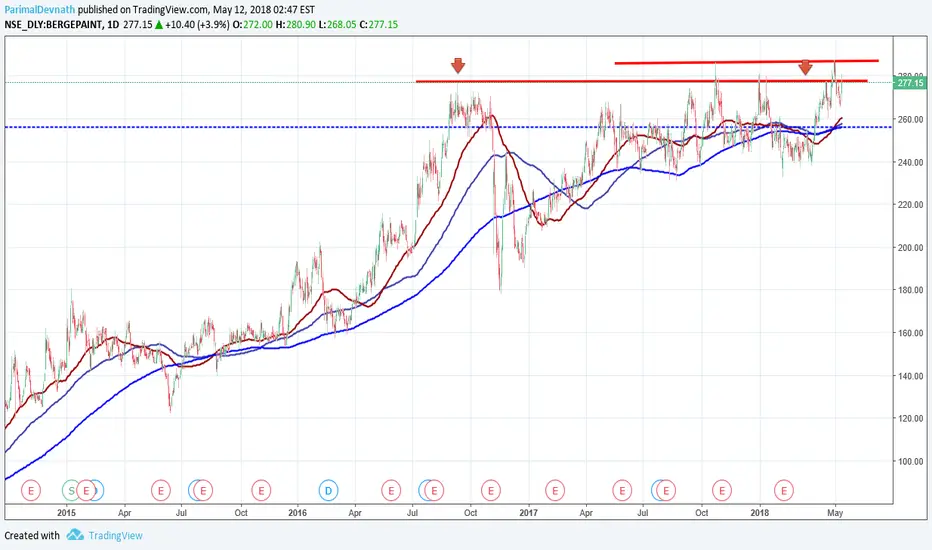Click the earnings E marker beside the S marker

86,491
